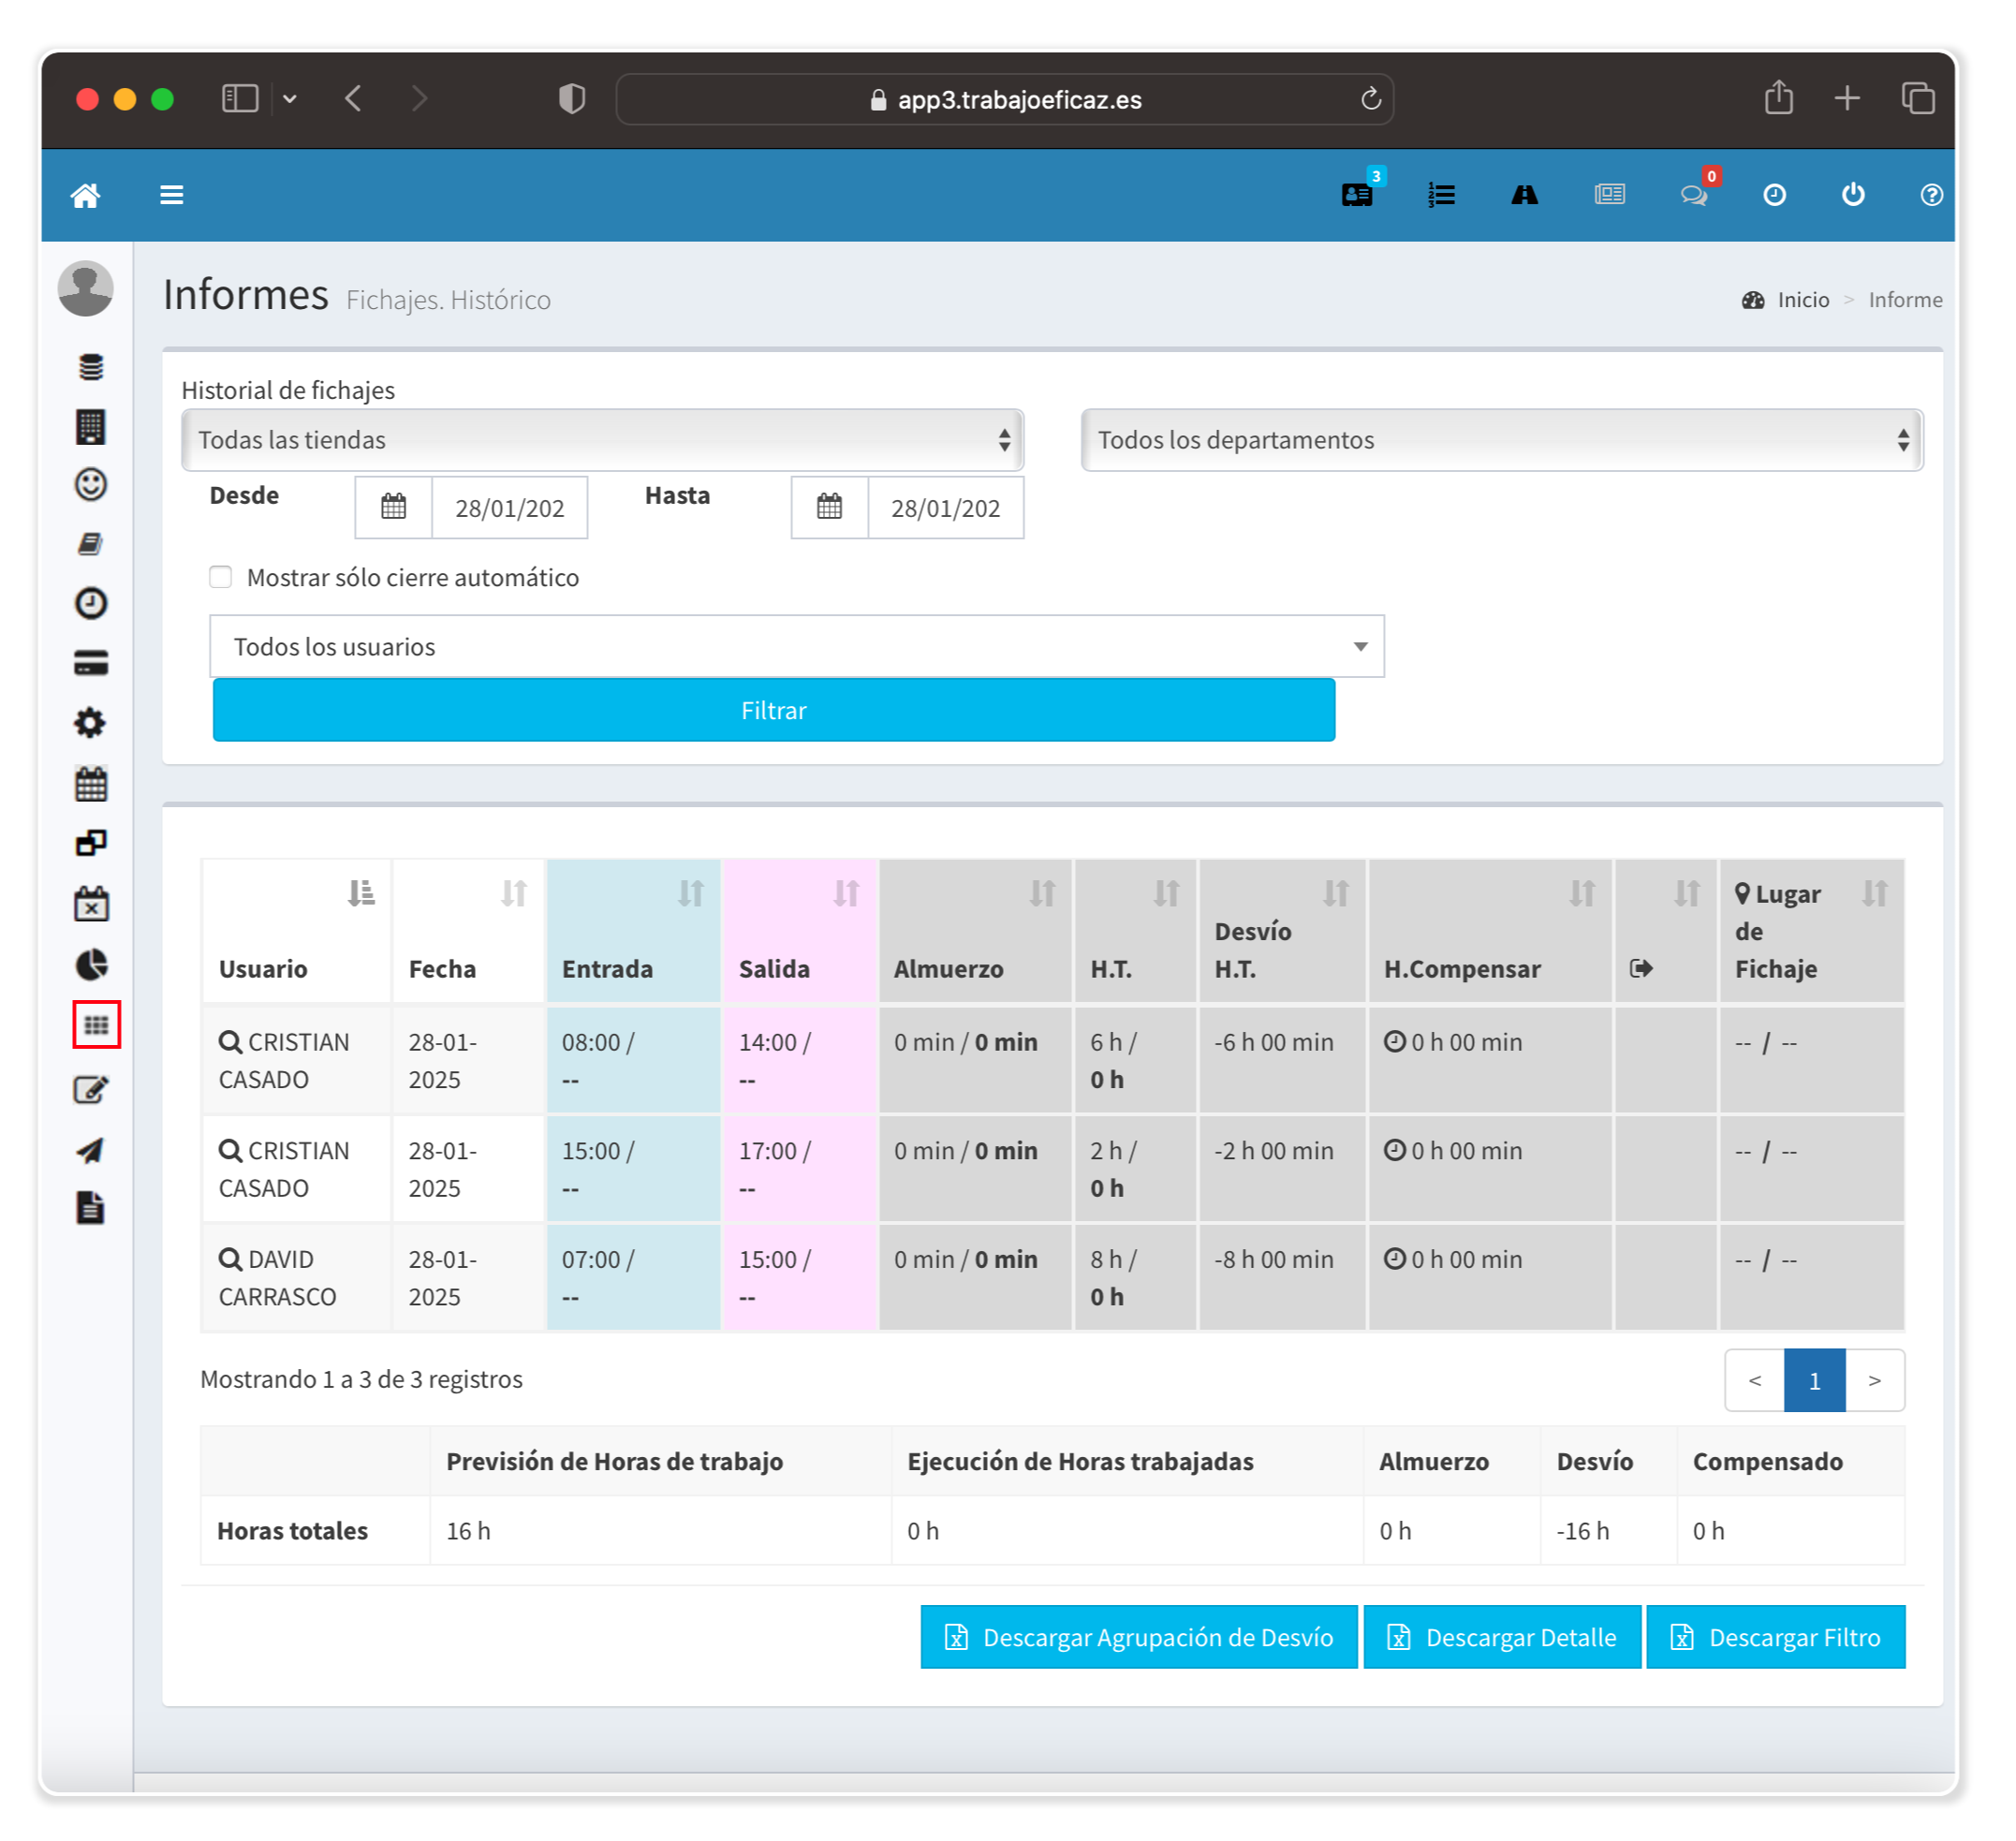Screen dimensions: 2016x1841
Task: Click Descargar Detalle button
Action: (1502, 1637)
